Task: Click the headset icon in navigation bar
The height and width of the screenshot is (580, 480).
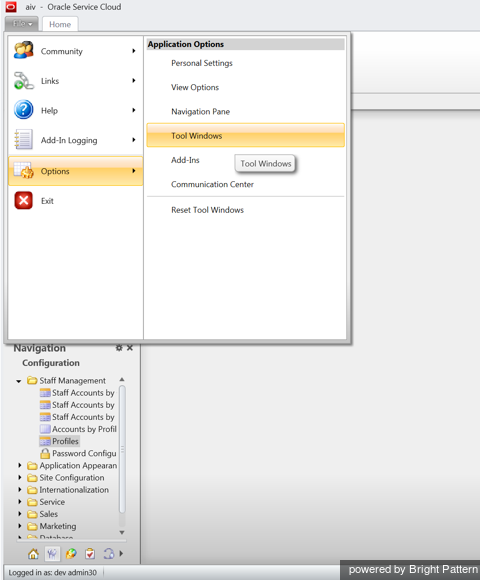Action: (x=109, y=554)
